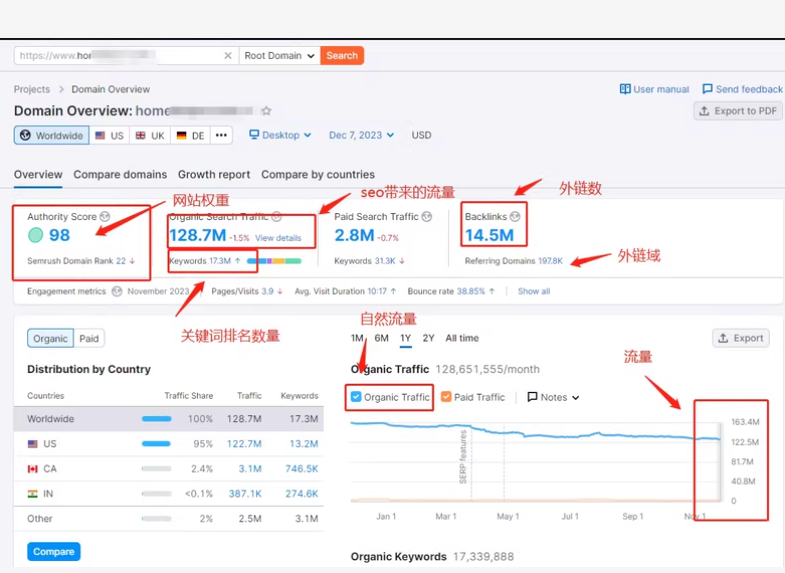Click the more countries ellipsis button
785x573 pixels.
221,135
